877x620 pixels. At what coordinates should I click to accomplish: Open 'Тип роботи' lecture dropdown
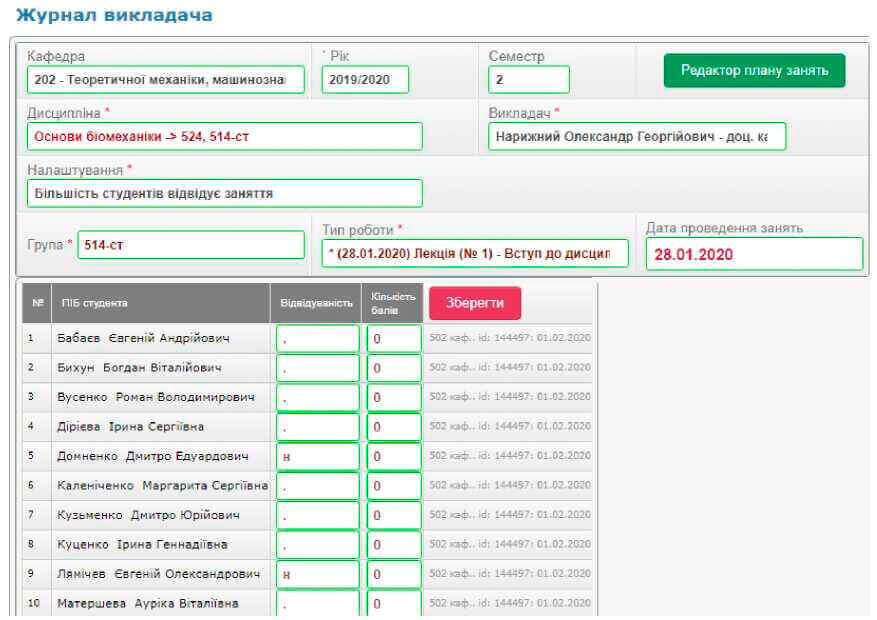[475, 254]
